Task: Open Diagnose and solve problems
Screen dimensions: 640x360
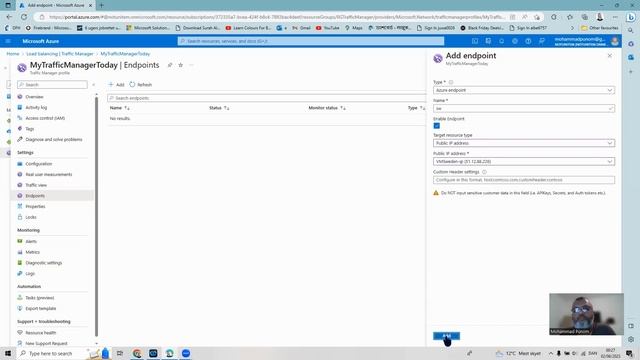Action: (53, 139)
